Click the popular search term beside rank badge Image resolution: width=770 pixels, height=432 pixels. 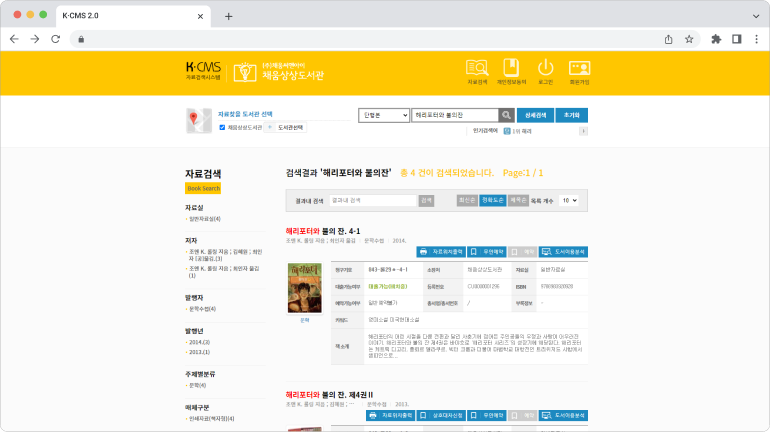(522, 131)
